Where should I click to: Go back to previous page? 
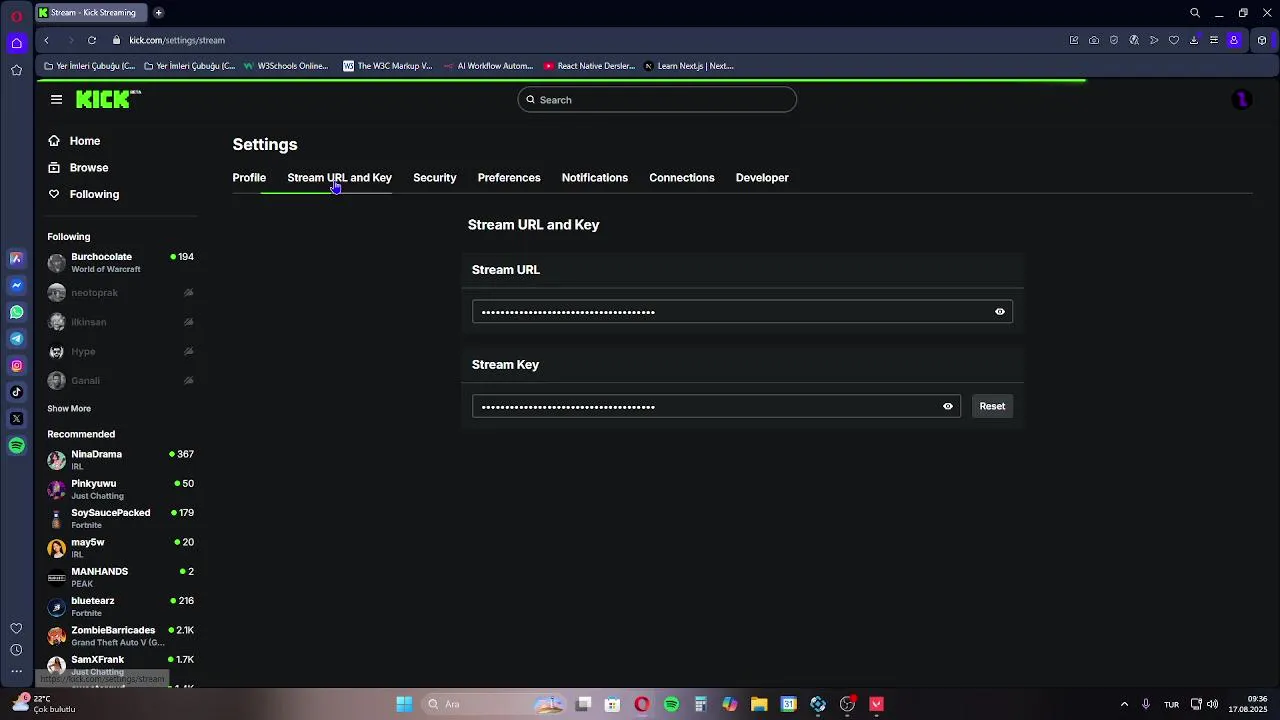[46, 40]
